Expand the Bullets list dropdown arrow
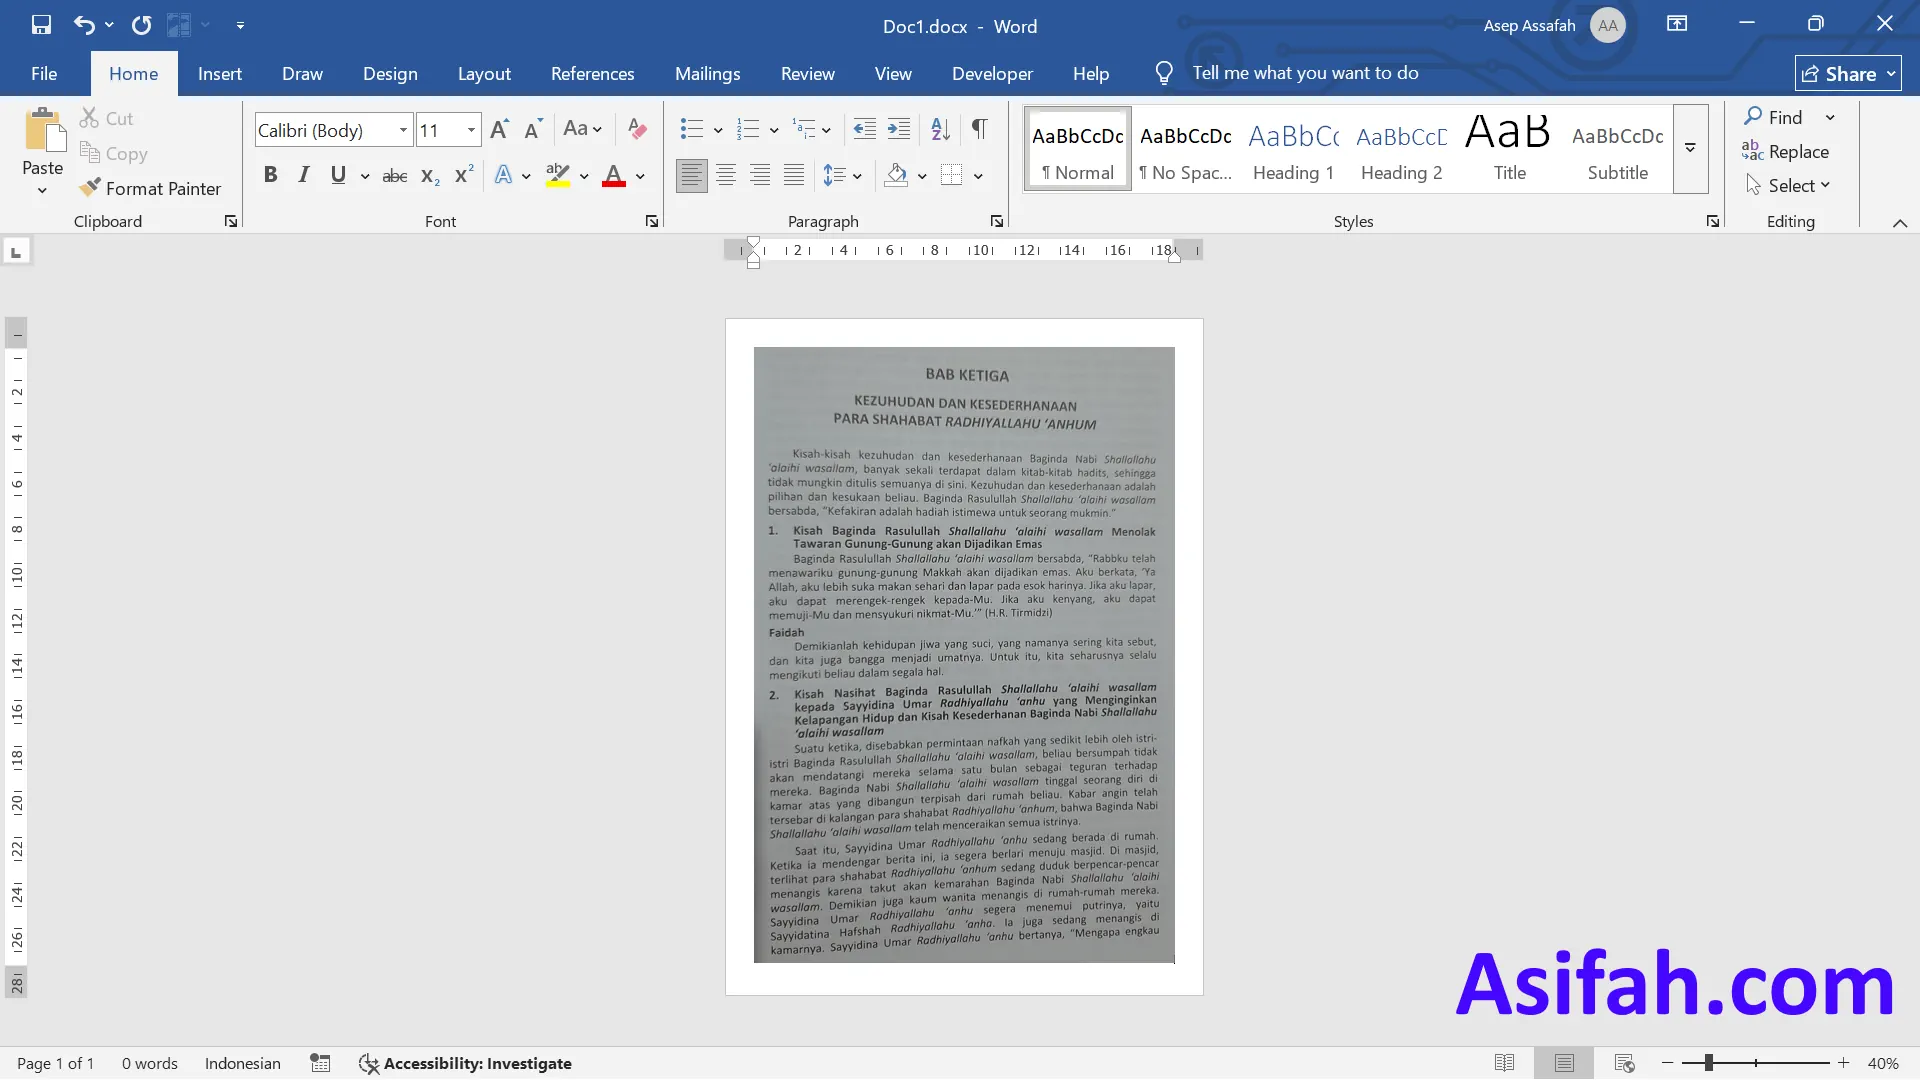Viewport: 1920px width, 1080px height. [x=718, y=130]
